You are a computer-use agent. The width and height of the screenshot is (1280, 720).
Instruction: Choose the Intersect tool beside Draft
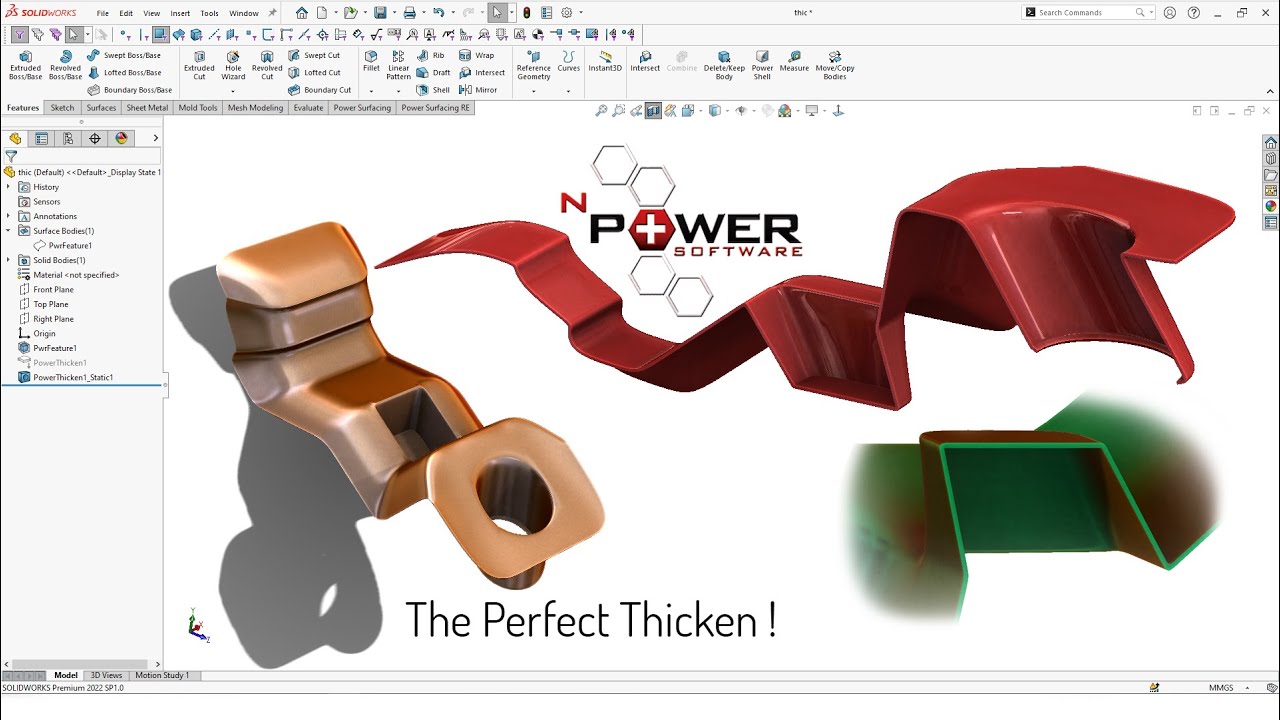click(482, 72)
